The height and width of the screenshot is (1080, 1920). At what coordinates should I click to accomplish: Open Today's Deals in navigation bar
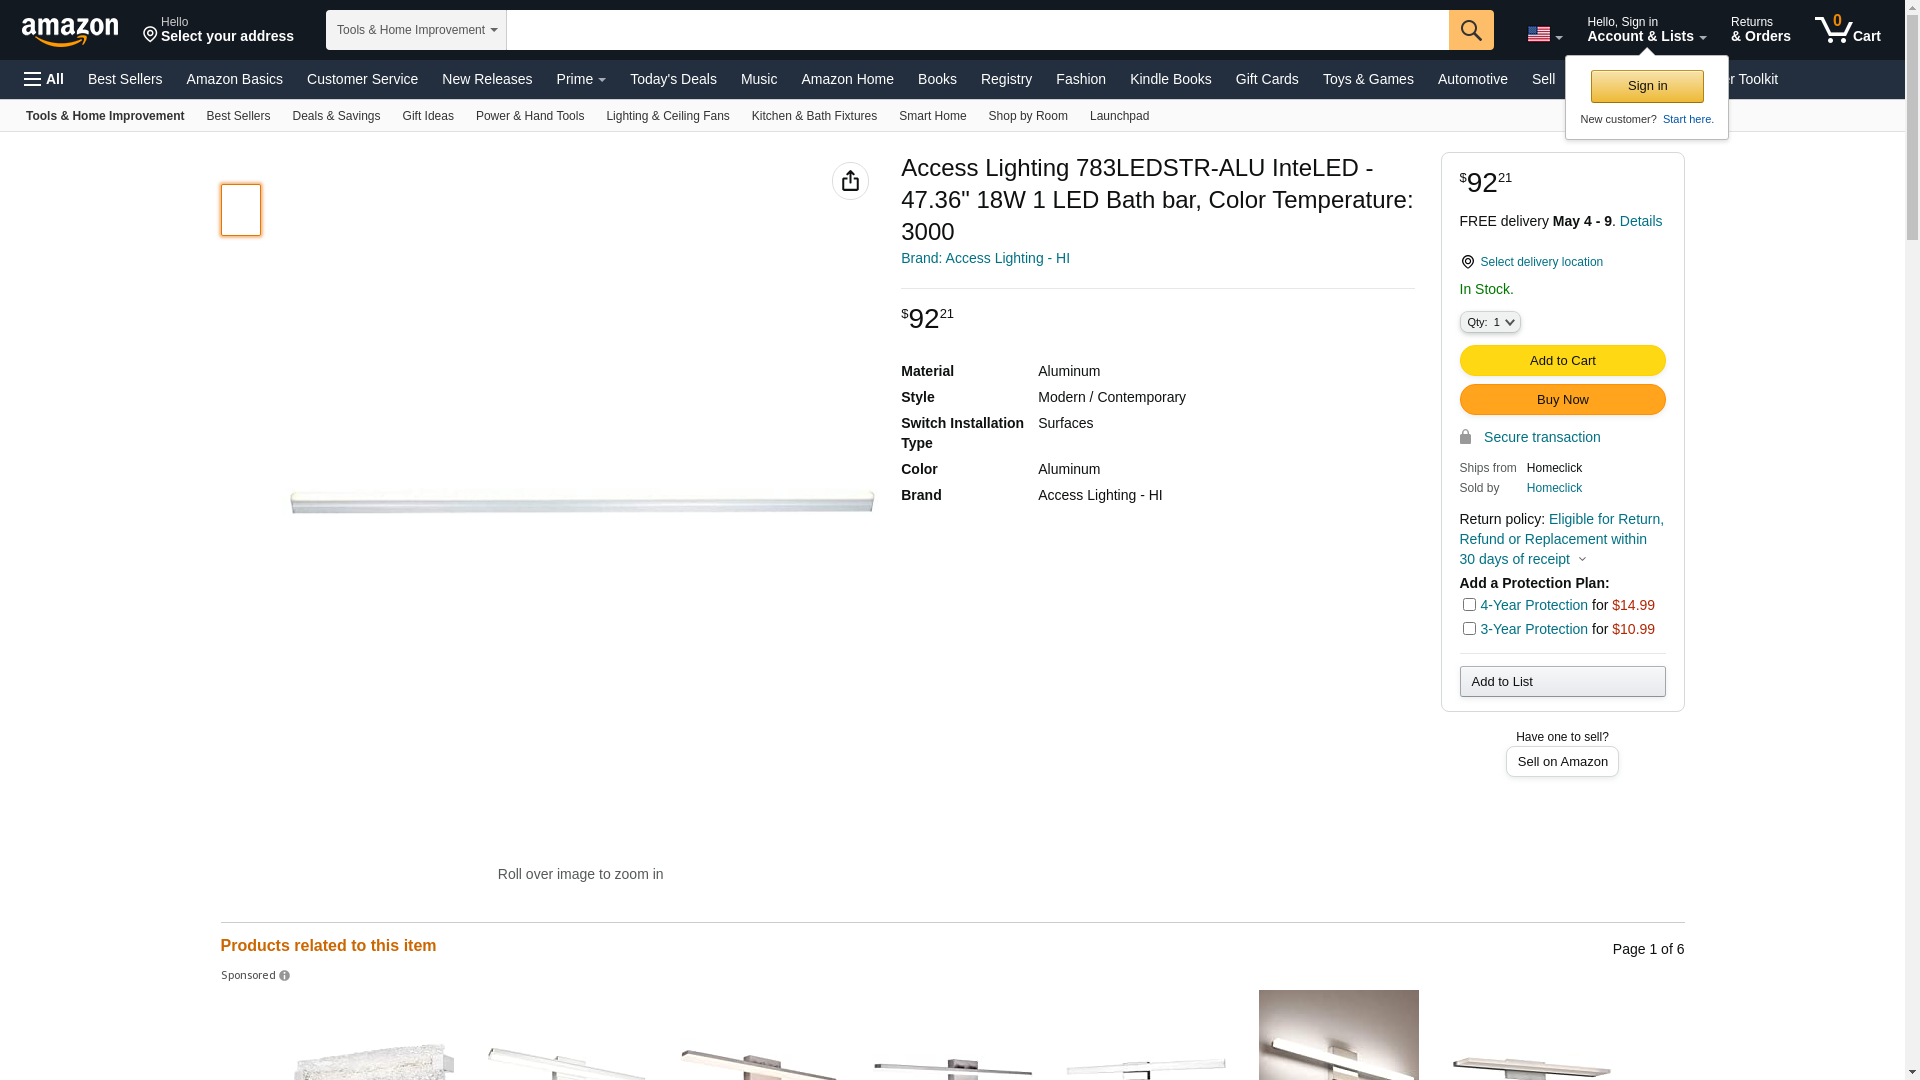pyautogui.click(x=673, y=79)
